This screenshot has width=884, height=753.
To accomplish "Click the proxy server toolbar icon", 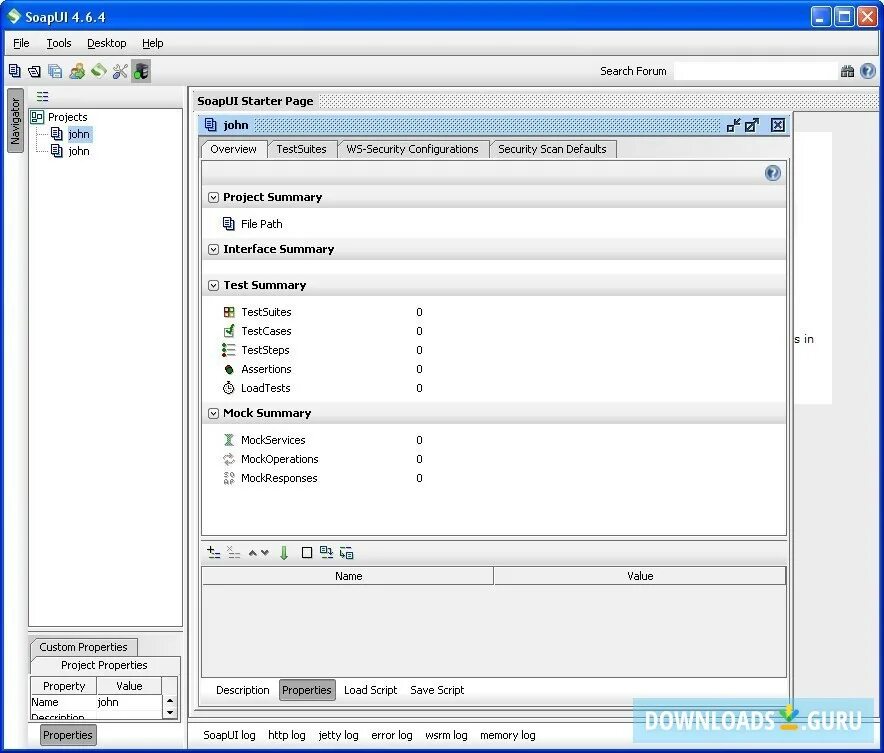I will 141,71.
